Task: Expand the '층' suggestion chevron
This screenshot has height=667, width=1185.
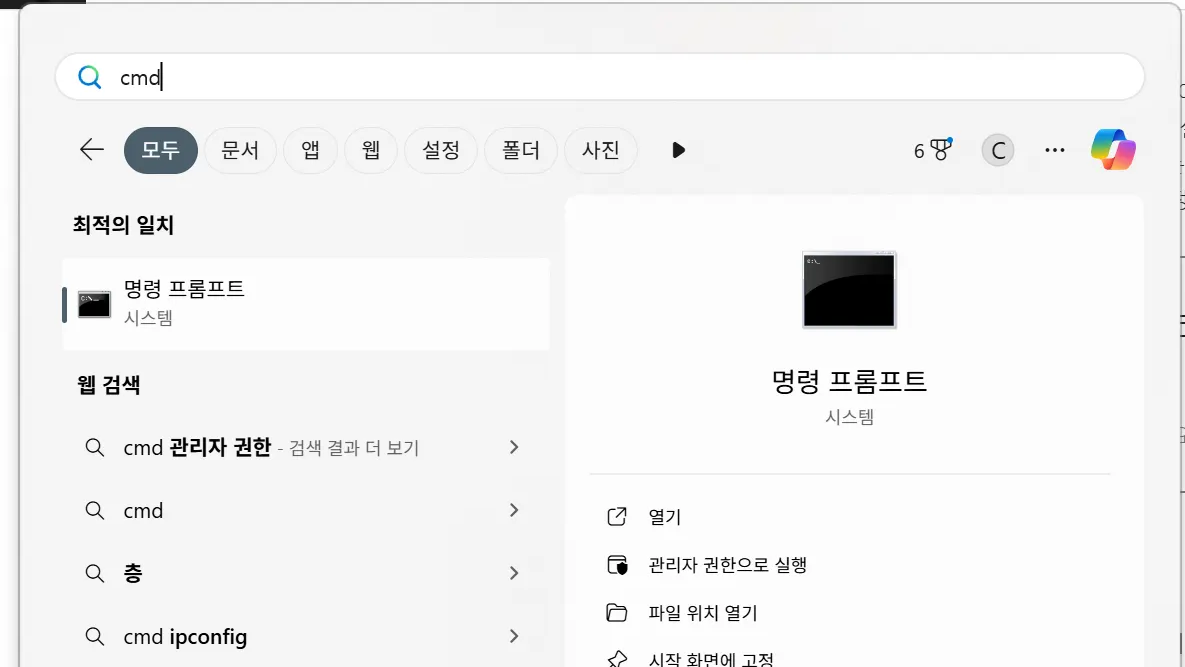Action: click(514, 573)
